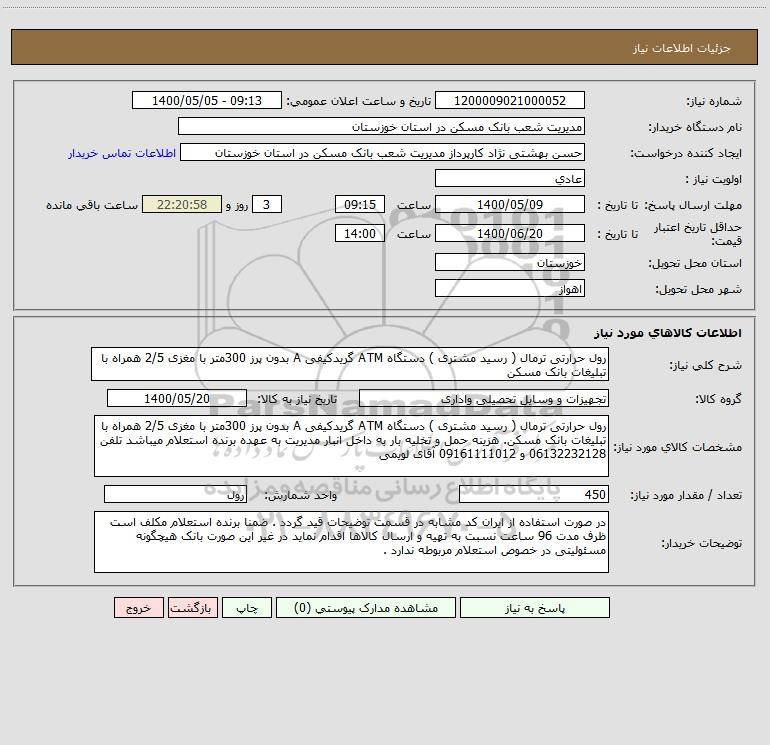The width and height of the screenshot is (770, 745).
Task: Click the announcement date field 1400/05/05 - 09:13
Action: pos(207,100)
